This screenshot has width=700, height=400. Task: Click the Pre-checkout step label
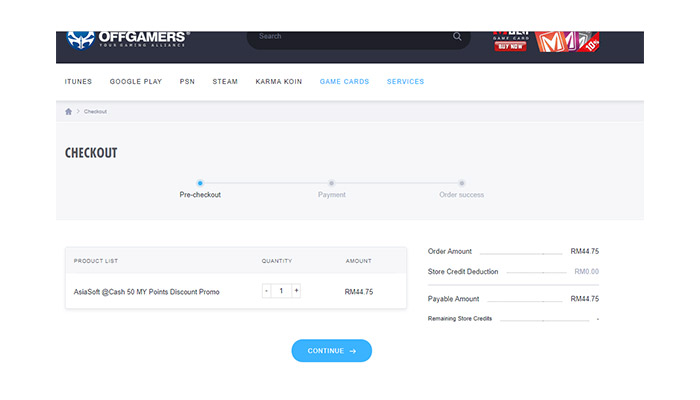pos(200,195)
